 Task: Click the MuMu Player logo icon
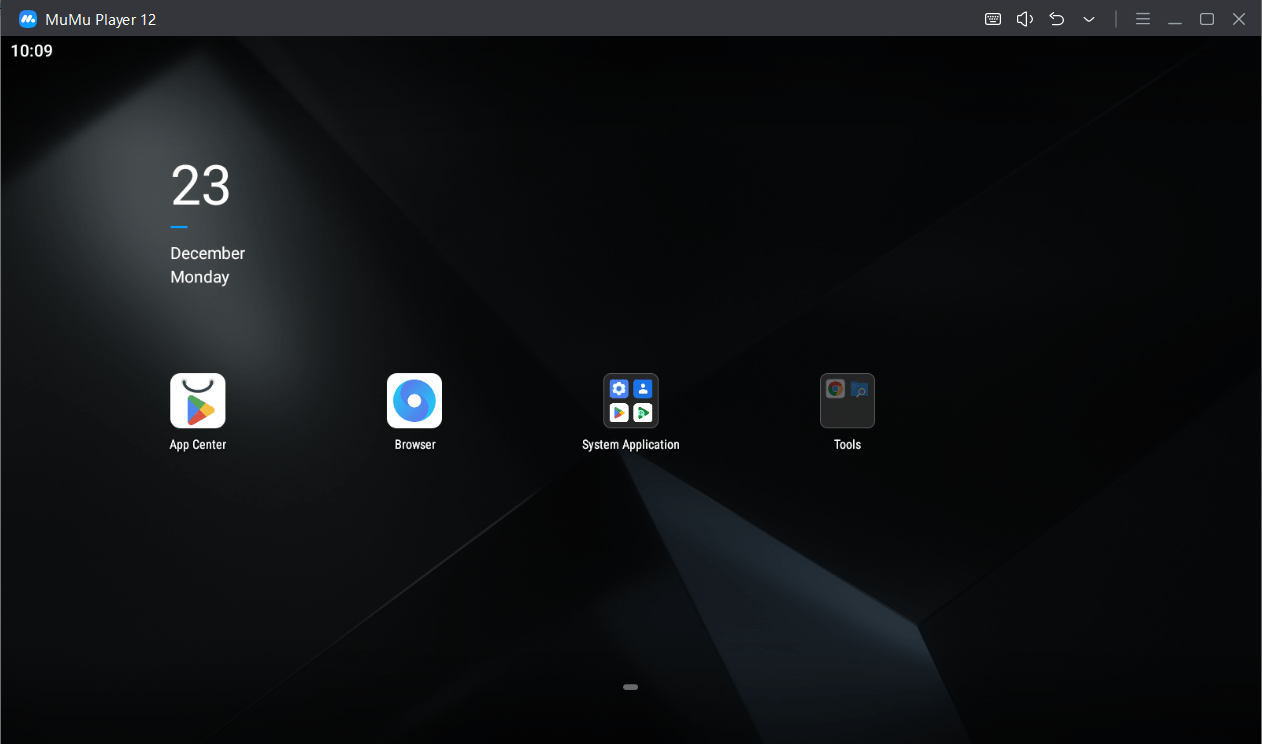click(x=28, y=19)
